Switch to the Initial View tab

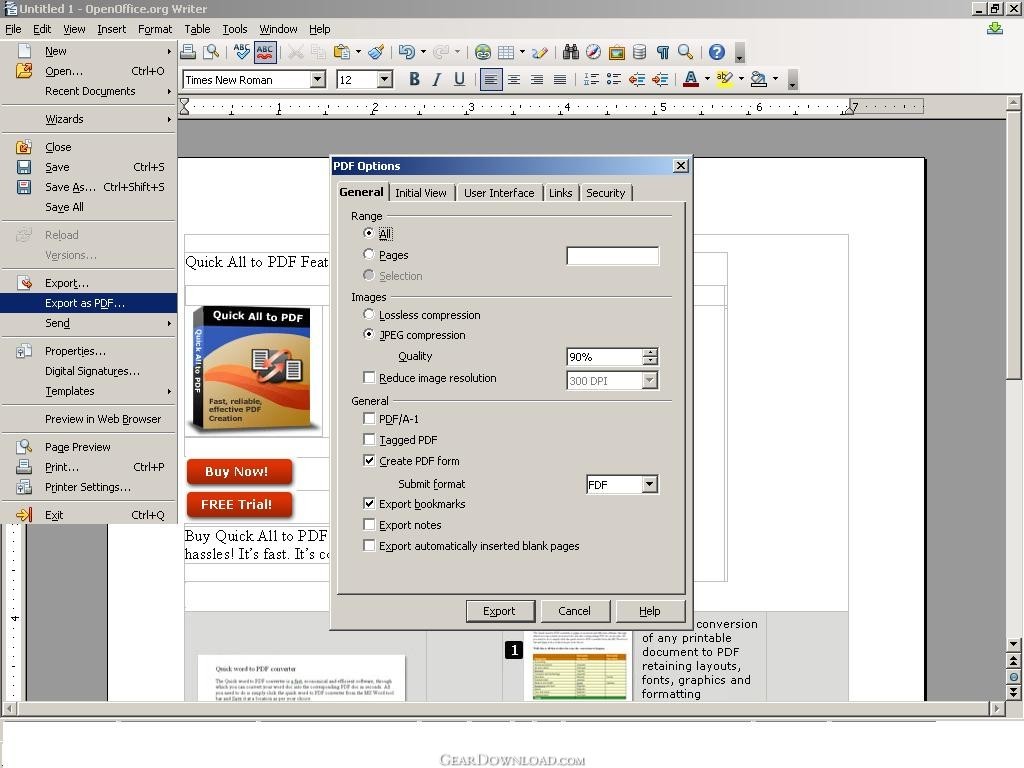coord(421,193)
